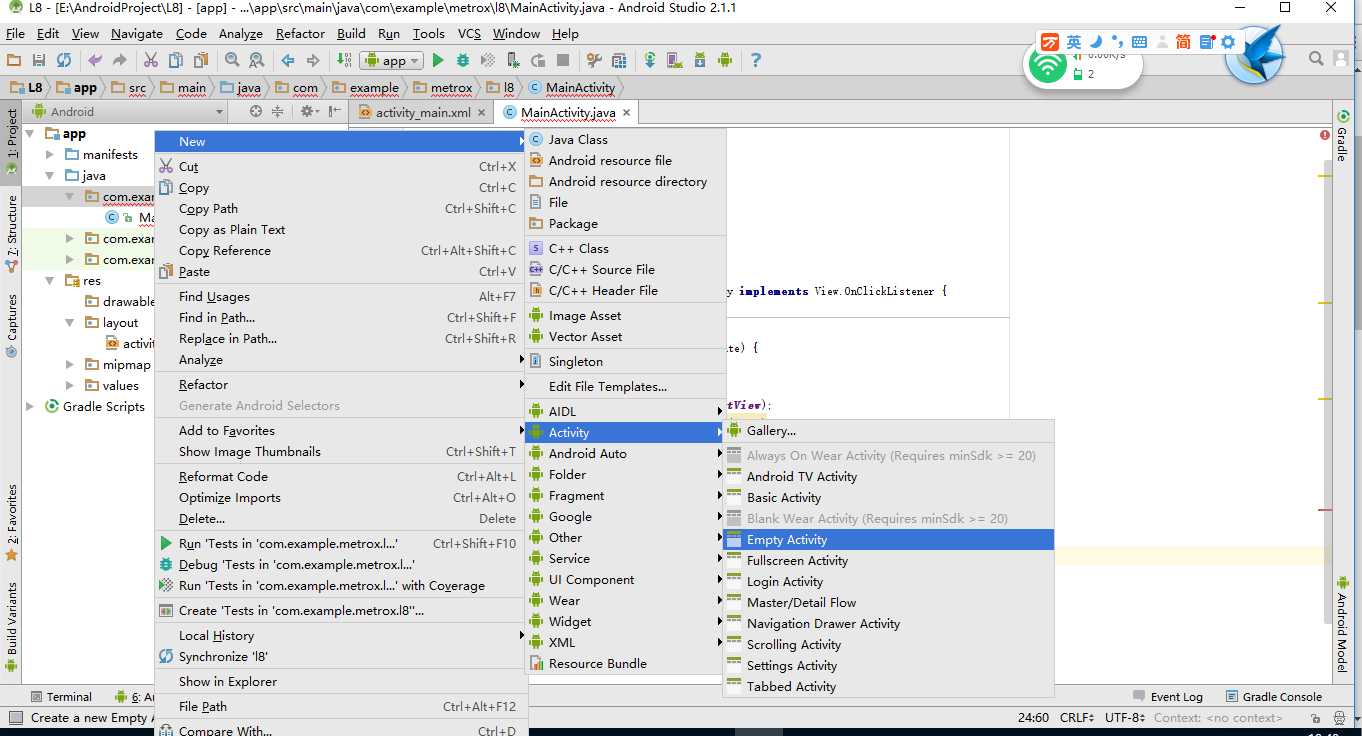This screenshot has width=1362, height=736.
Task: Switch to the activity_main.xml tab
Action: (422, 113)
